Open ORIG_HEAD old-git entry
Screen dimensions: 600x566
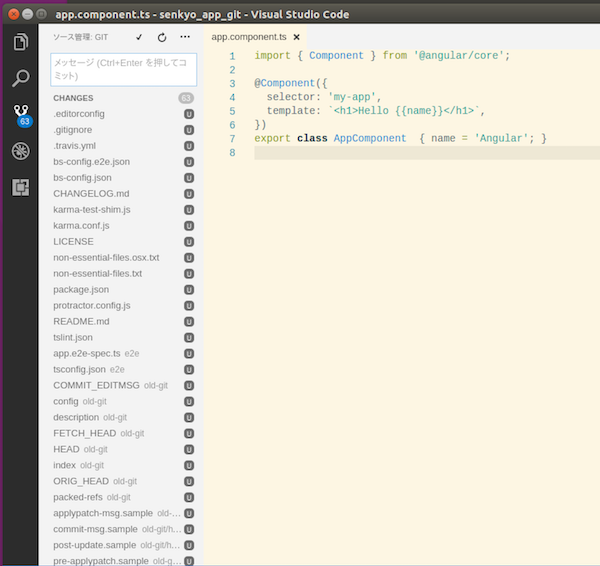coord(122,481)
